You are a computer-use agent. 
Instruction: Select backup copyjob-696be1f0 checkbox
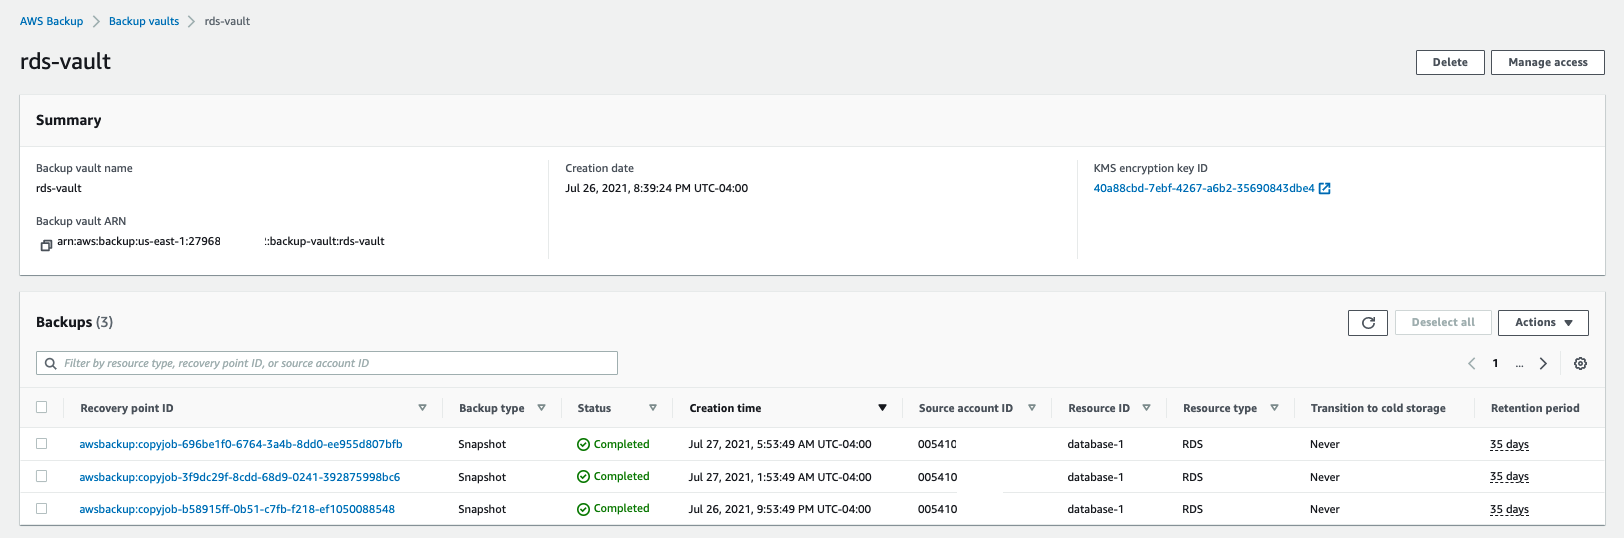tap(41, 443)
